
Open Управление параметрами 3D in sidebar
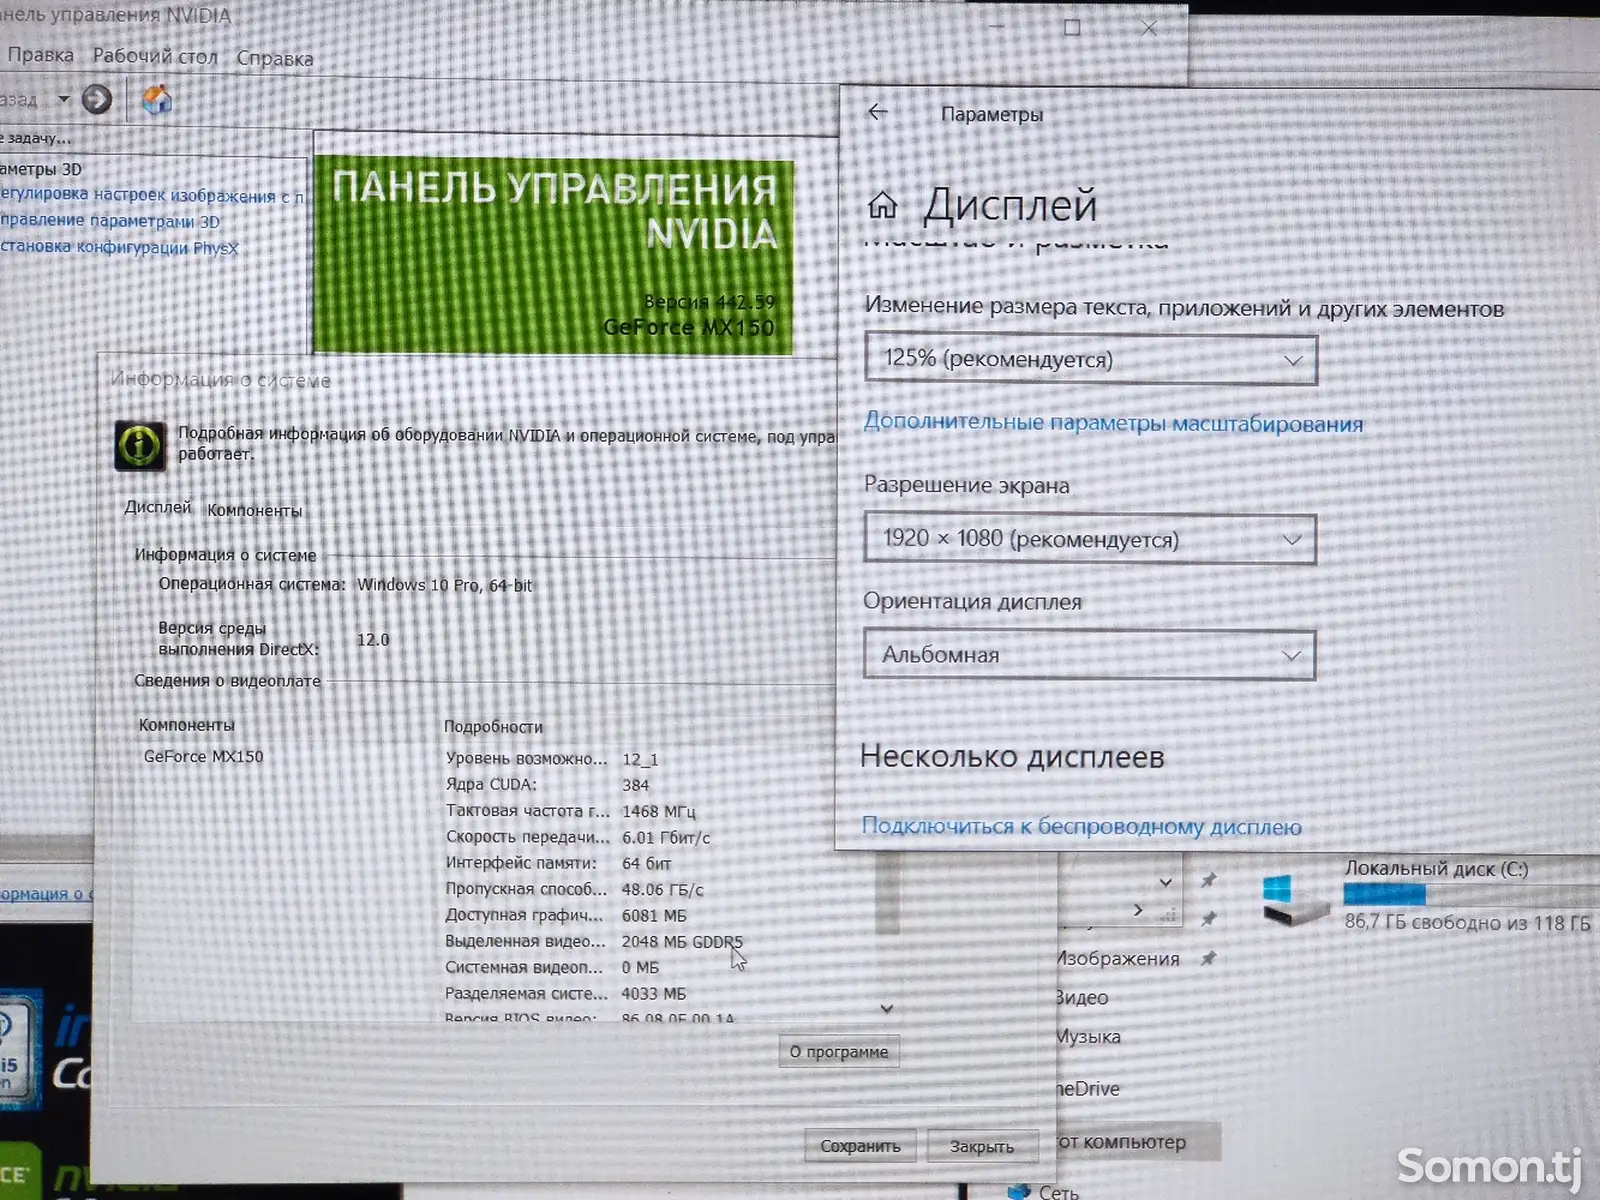[x=110, y=221]
